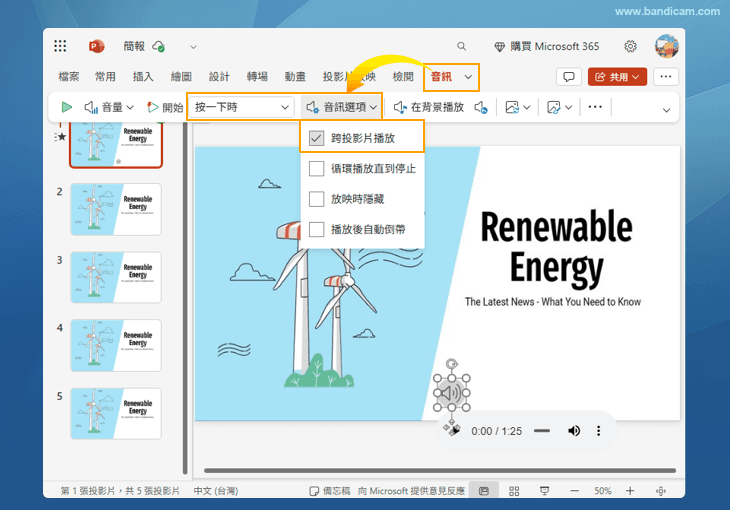Open the 音量 volume dropdown
Image resolution: width=730 pixels, height=510 pixels.
[x=109, y=107]
